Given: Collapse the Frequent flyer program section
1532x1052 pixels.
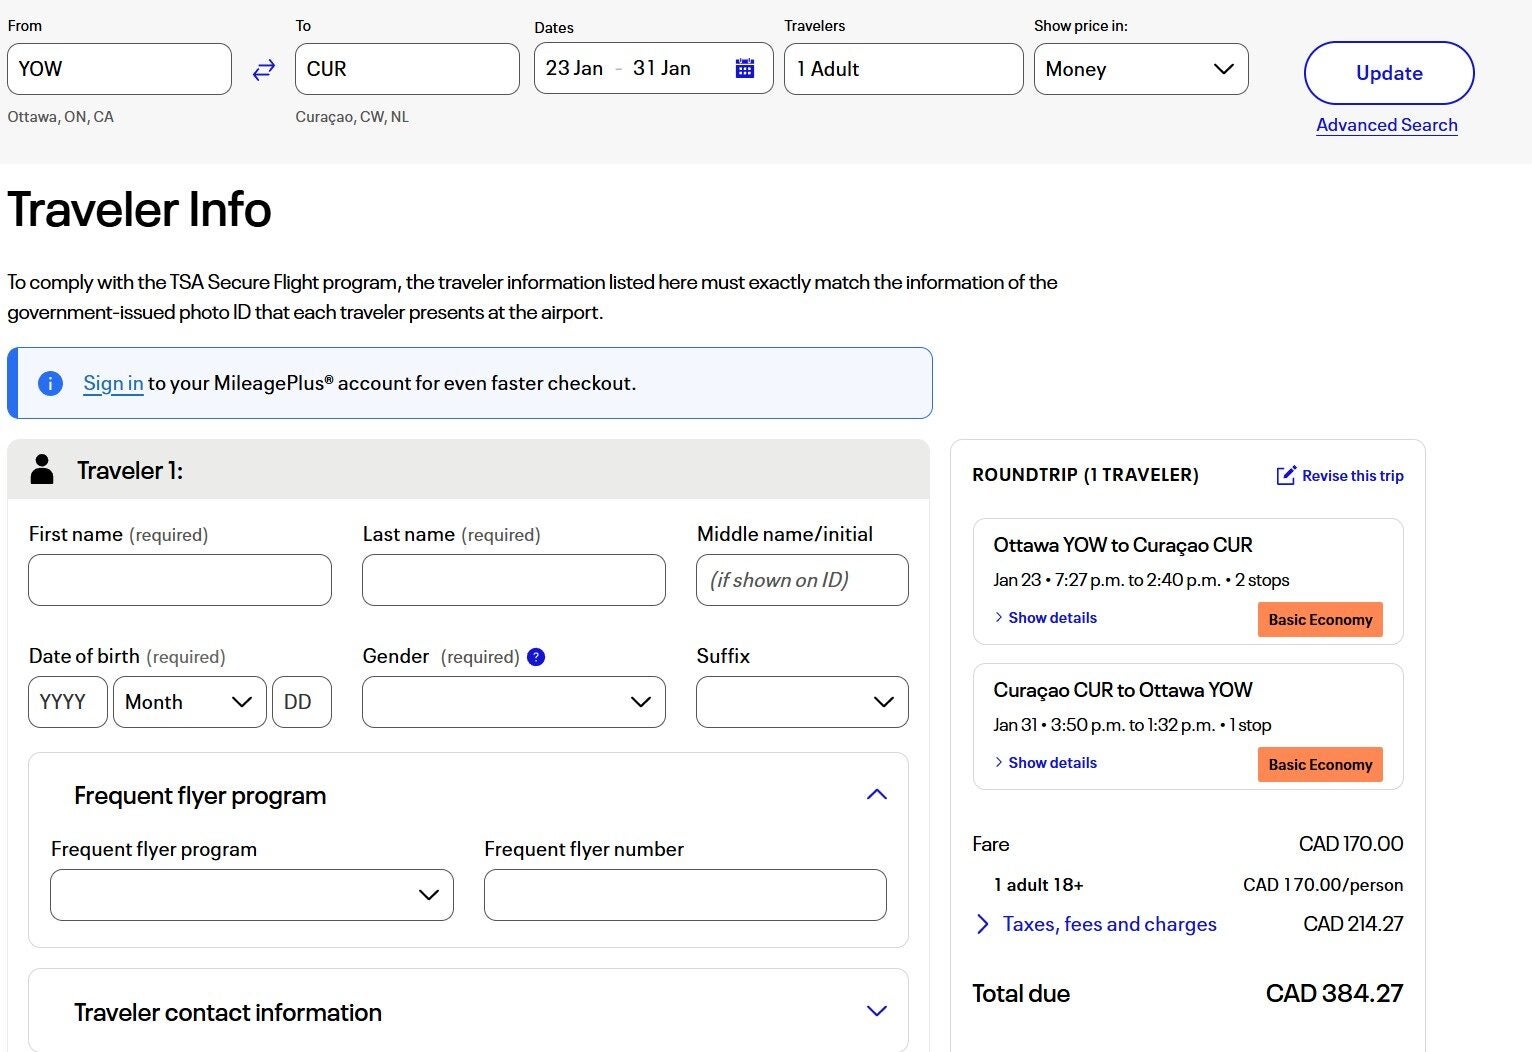Looking at the screenshot, I should pyautogui.click(x=876, y=795).
